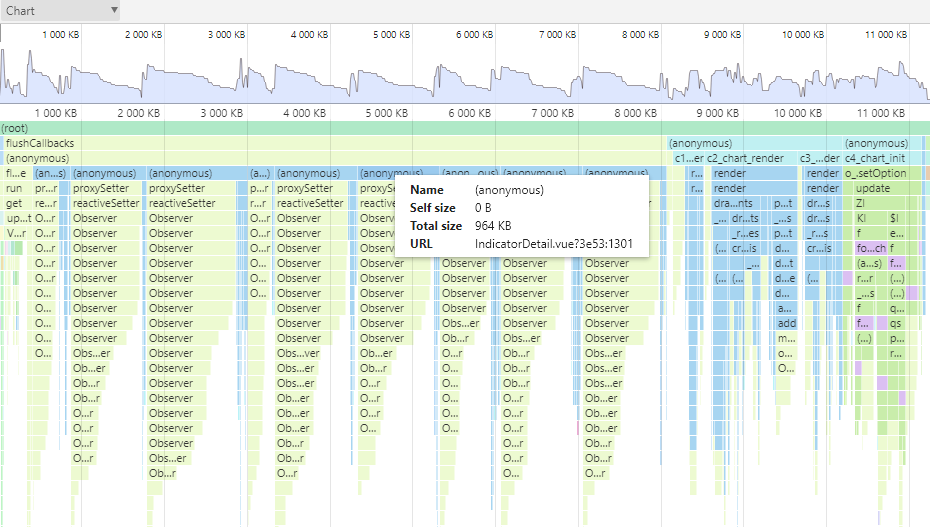The height and width of the screenshot is (527, 930).
Task: Click the 'add' frame in render stack
Action: click(786, 323)
